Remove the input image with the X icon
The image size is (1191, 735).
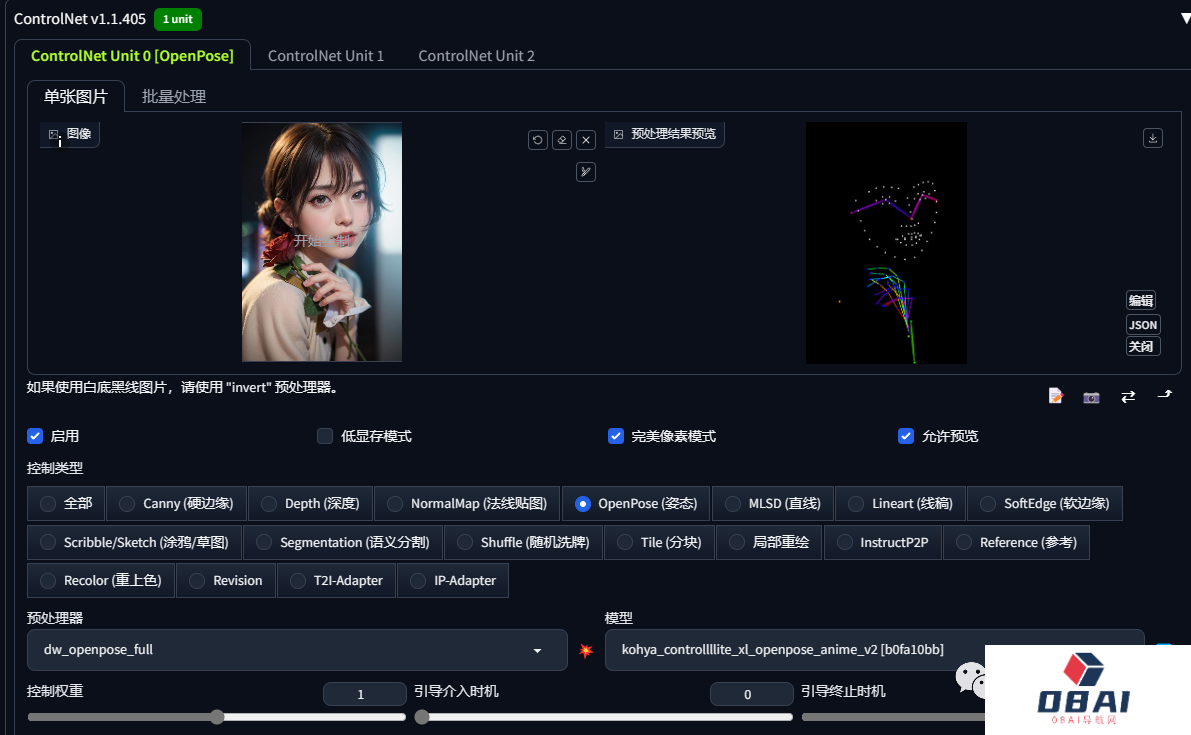click(x=587, y=140)
